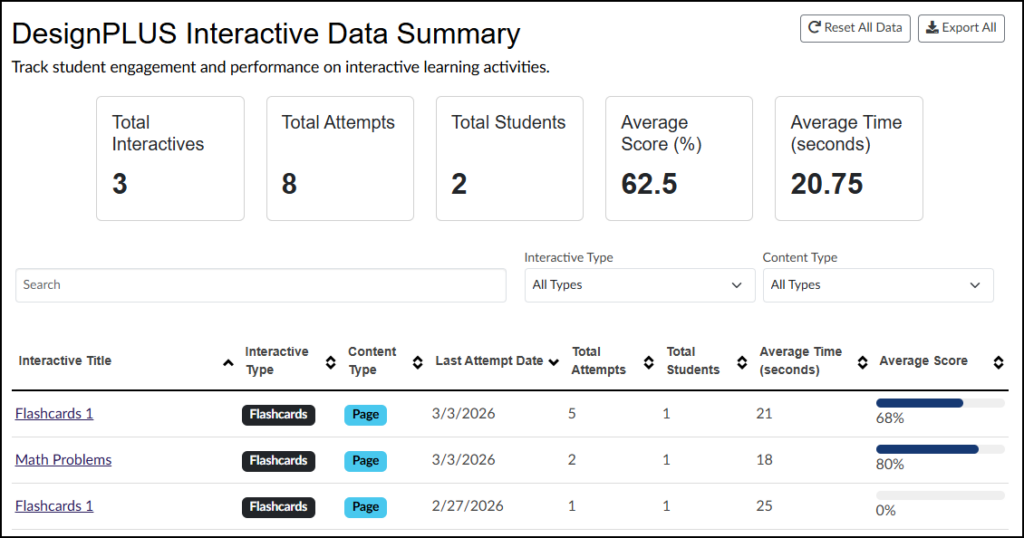Click average time value 25
The height and width of the screenshot is (538, 1024).
click(x=764, y=506)
